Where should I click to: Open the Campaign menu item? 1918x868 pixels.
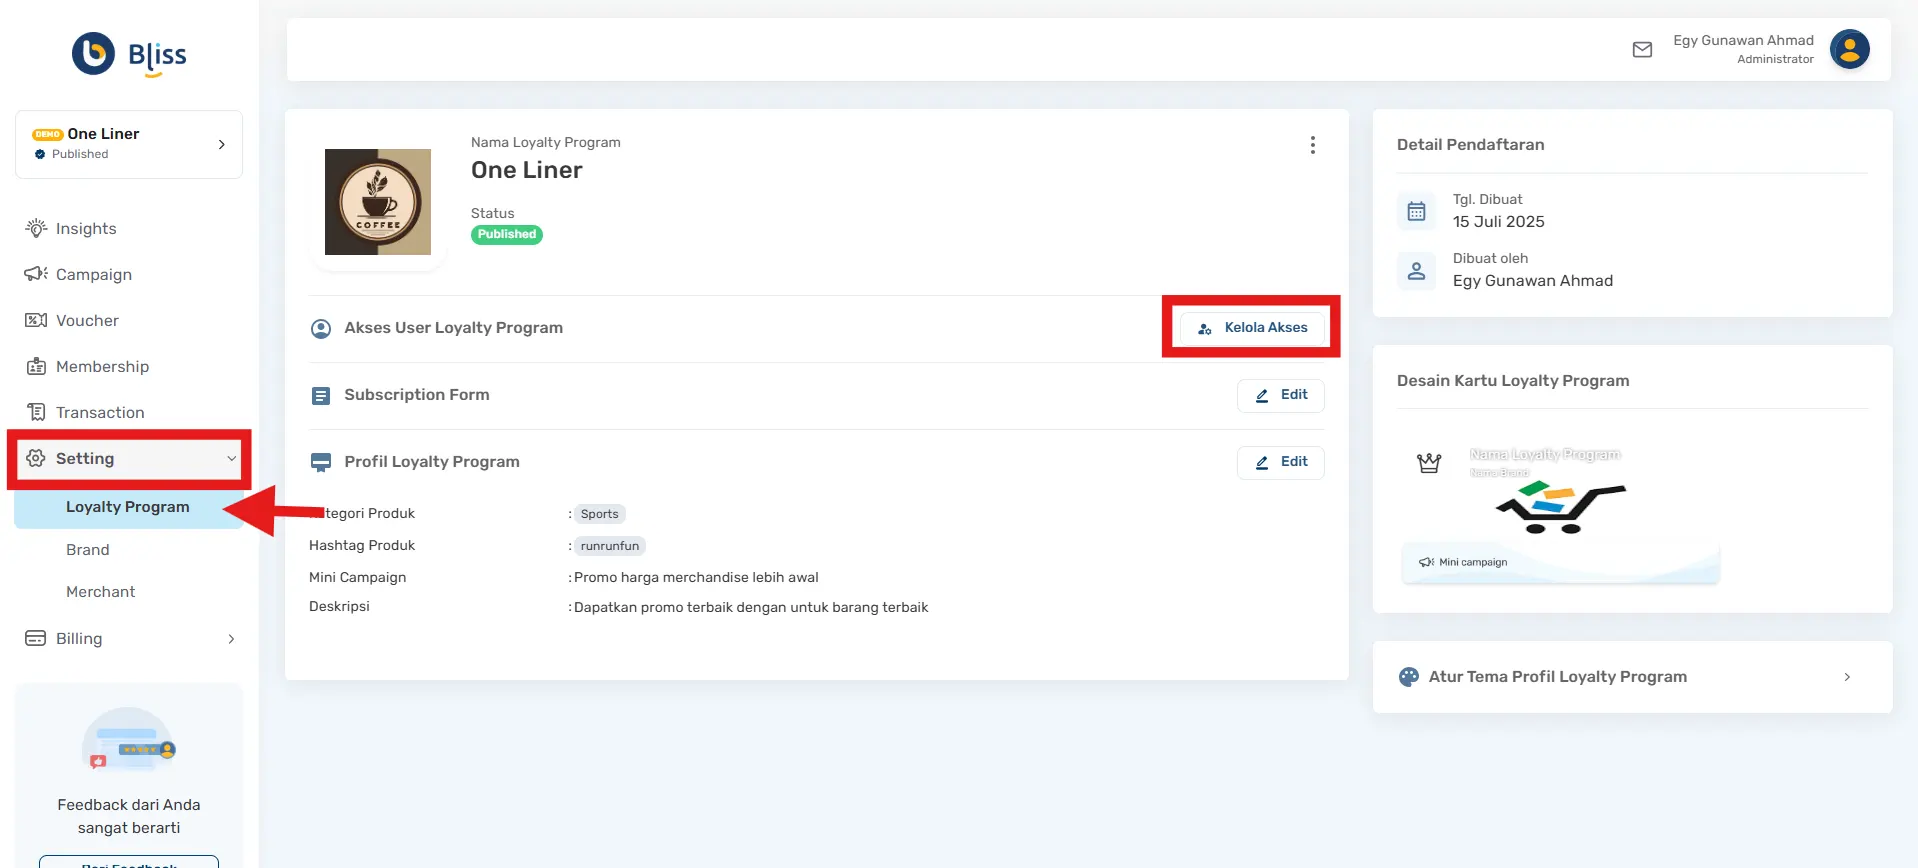[x=93, y=275]
